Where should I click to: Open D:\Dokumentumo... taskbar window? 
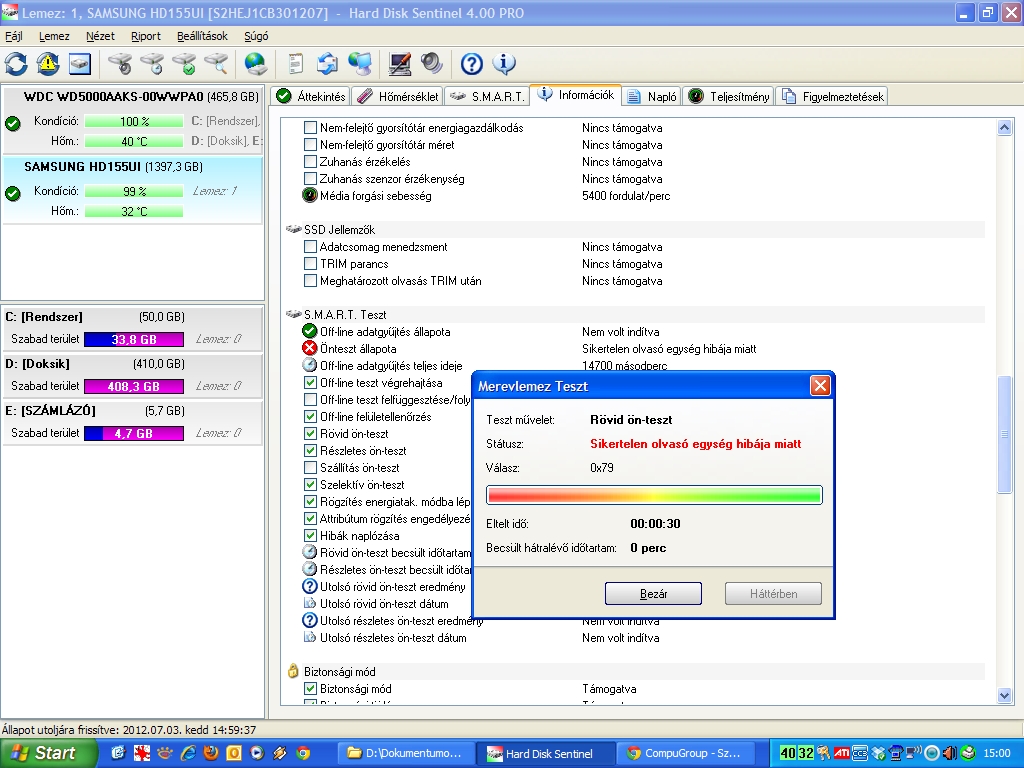(x=405, y=753)
